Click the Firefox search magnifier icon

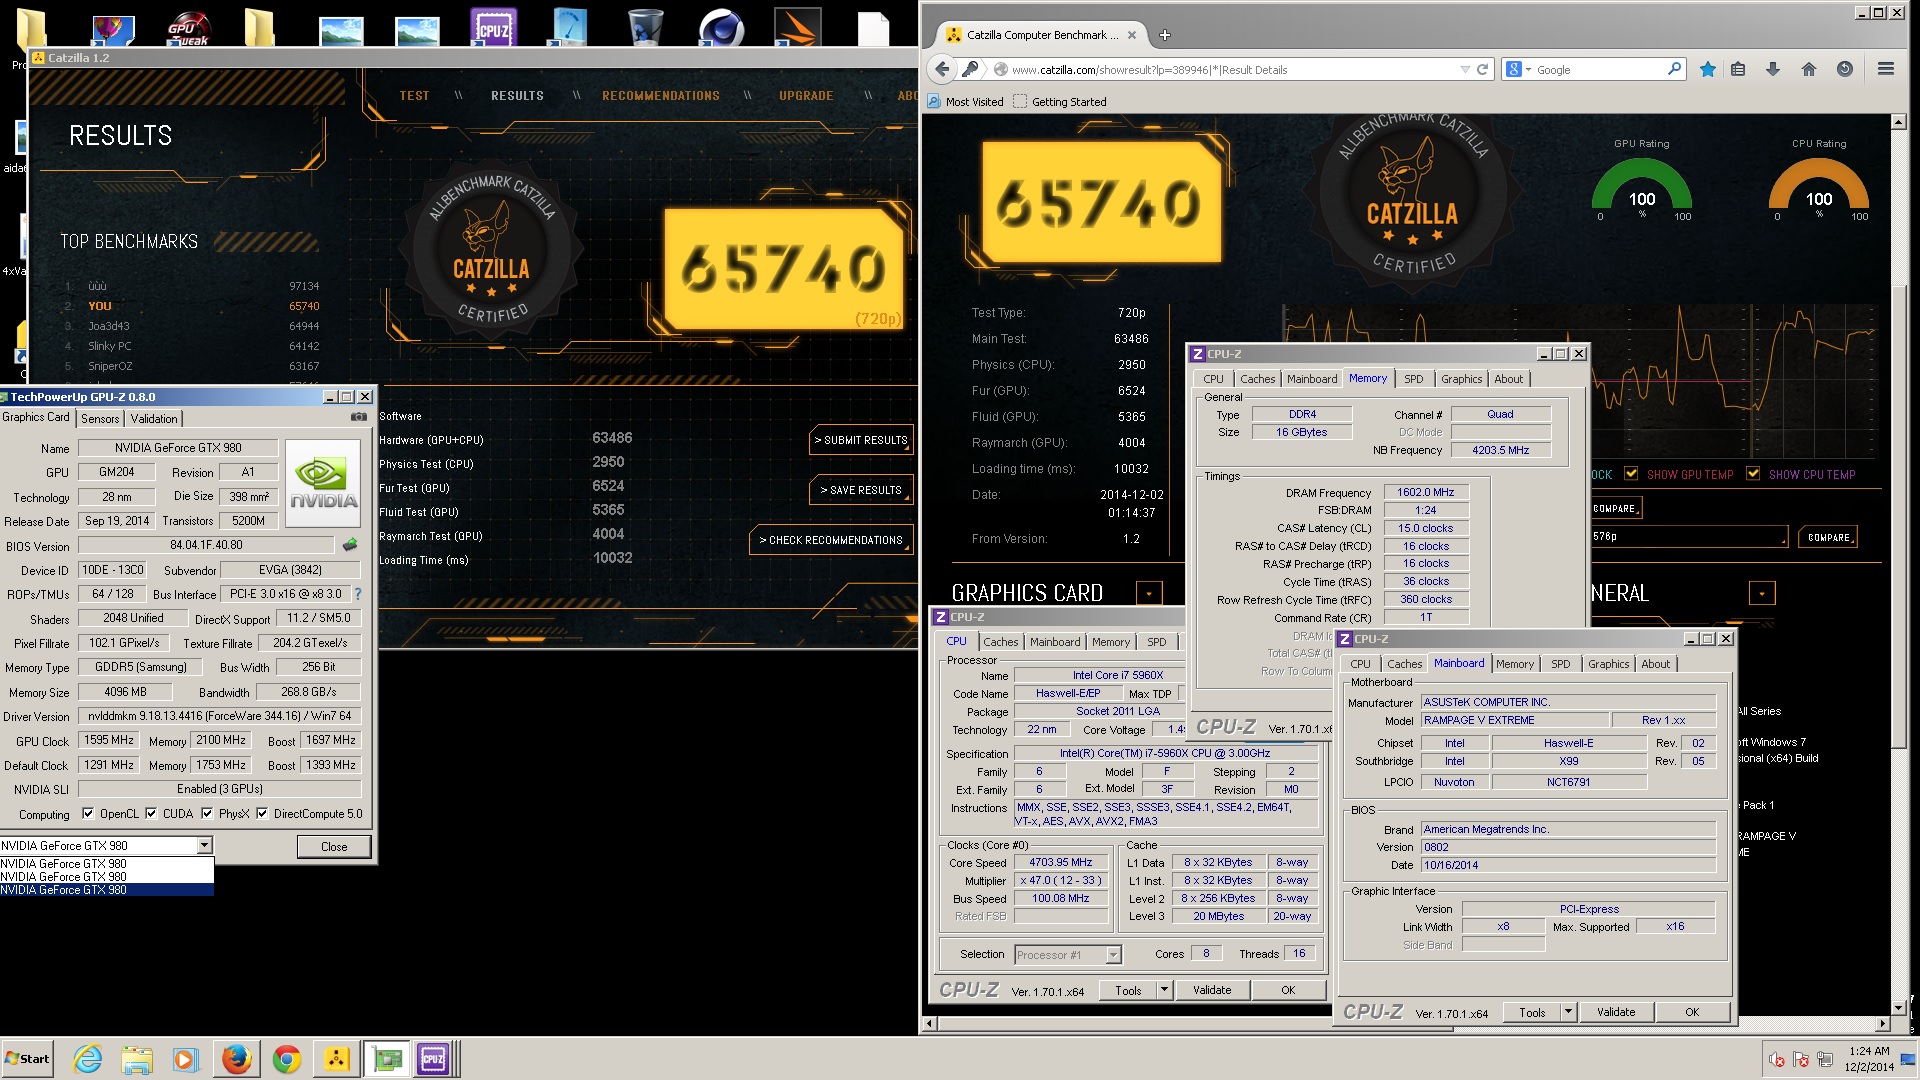pos(1675,69)
